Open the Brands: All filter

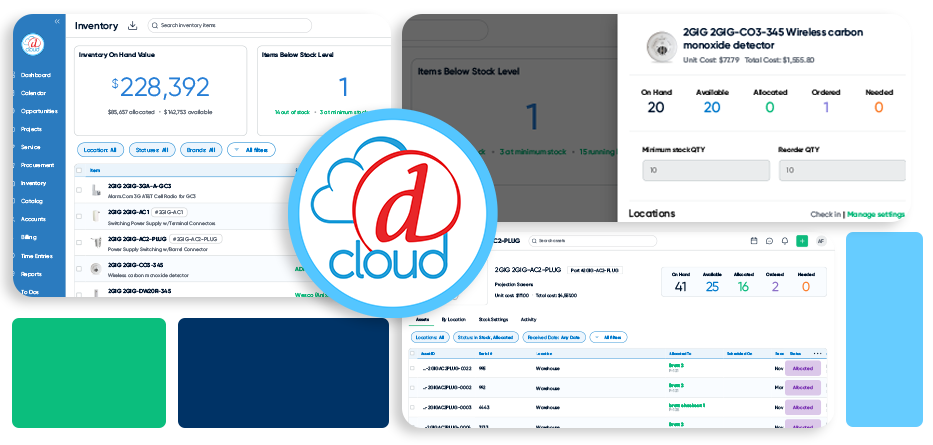click(x=201, y=150)
